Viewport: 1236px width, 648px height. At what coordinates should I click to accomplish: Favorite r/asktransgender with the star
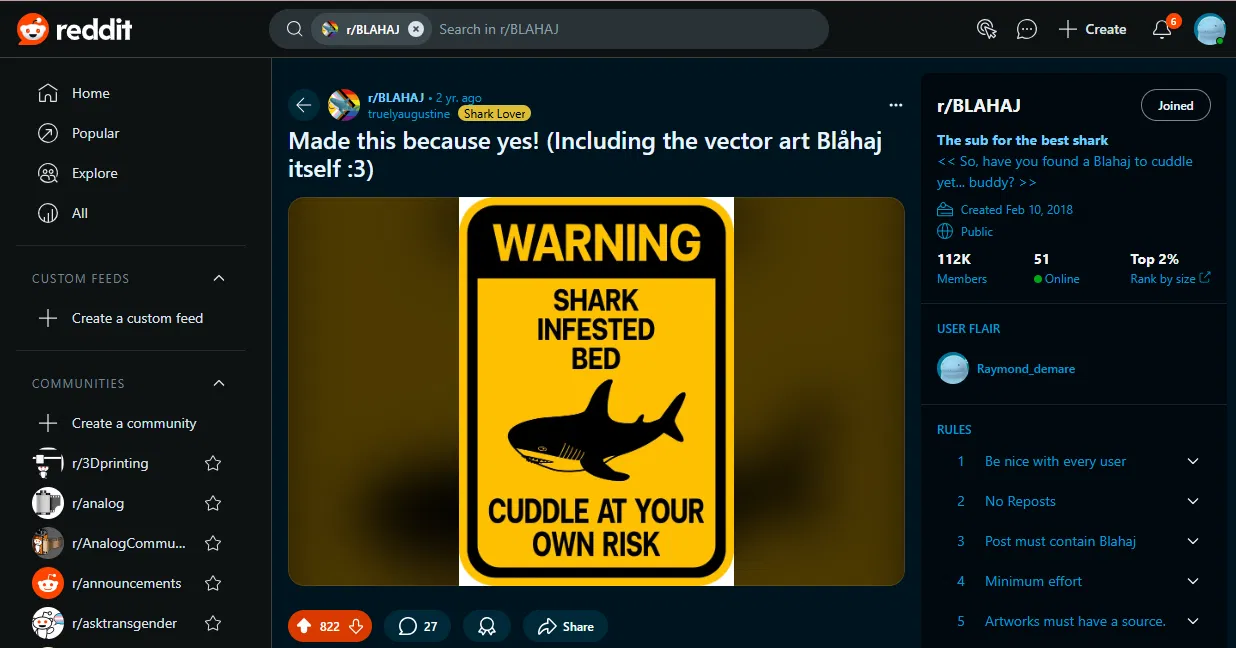pyautogui.click(x=213, y=623)
